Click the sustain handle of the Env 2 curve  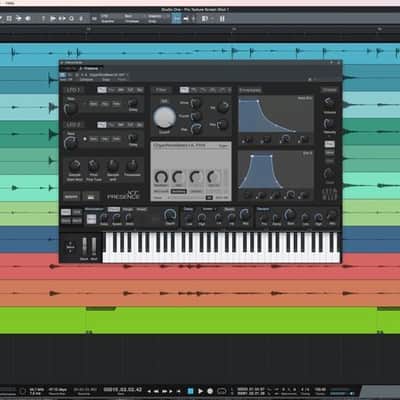(270, 156)
